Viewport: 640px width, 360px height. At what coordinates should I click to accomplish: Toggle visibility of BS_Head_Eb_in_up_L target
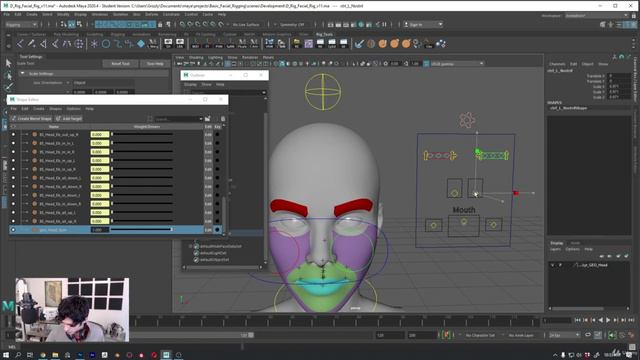(13, 160)
